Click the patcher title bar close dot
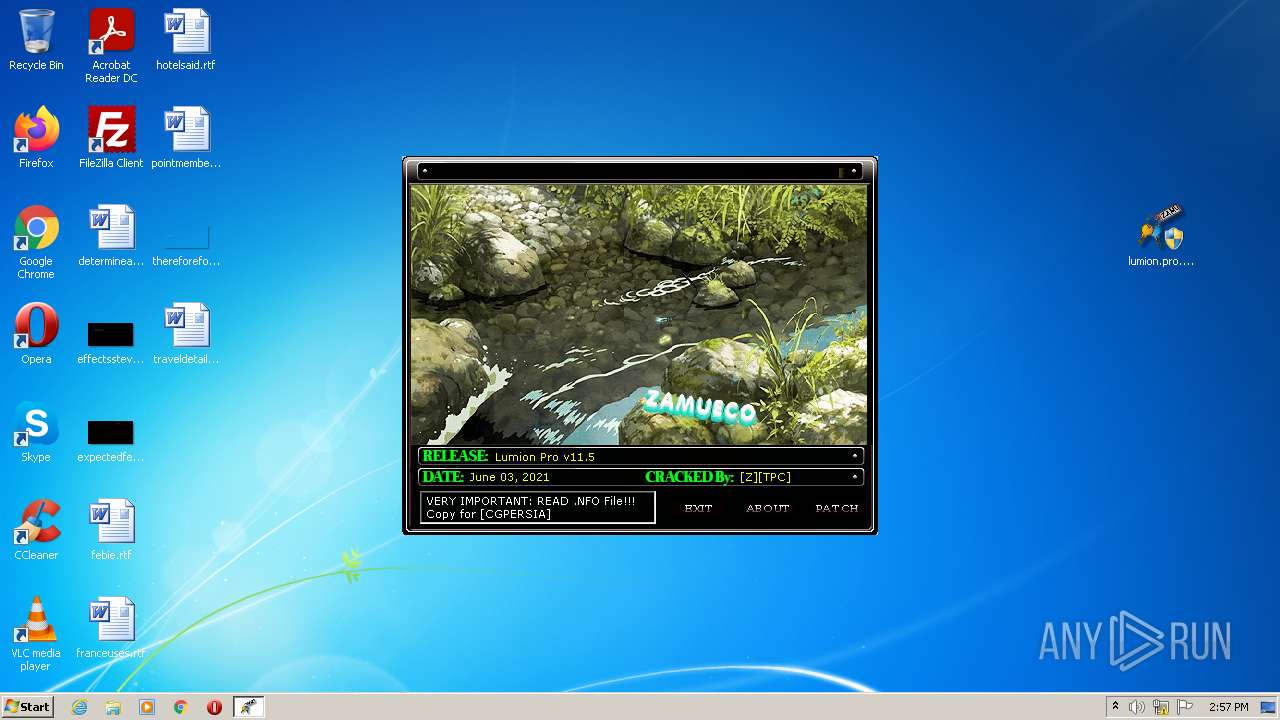 (x=854, y=171)
